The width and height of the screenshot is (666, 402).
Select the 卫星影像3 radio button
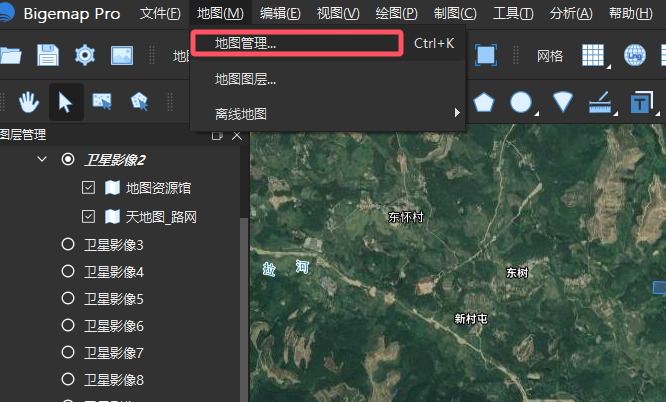coord(68,244)
